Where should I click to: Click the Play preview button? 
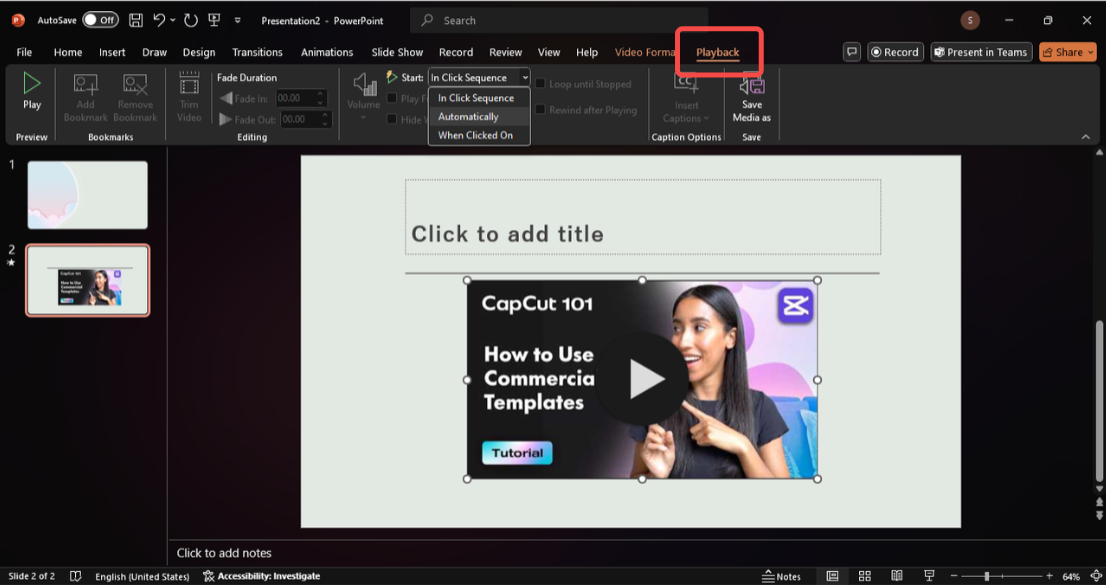pyautogui.click(x=31, y=92)
